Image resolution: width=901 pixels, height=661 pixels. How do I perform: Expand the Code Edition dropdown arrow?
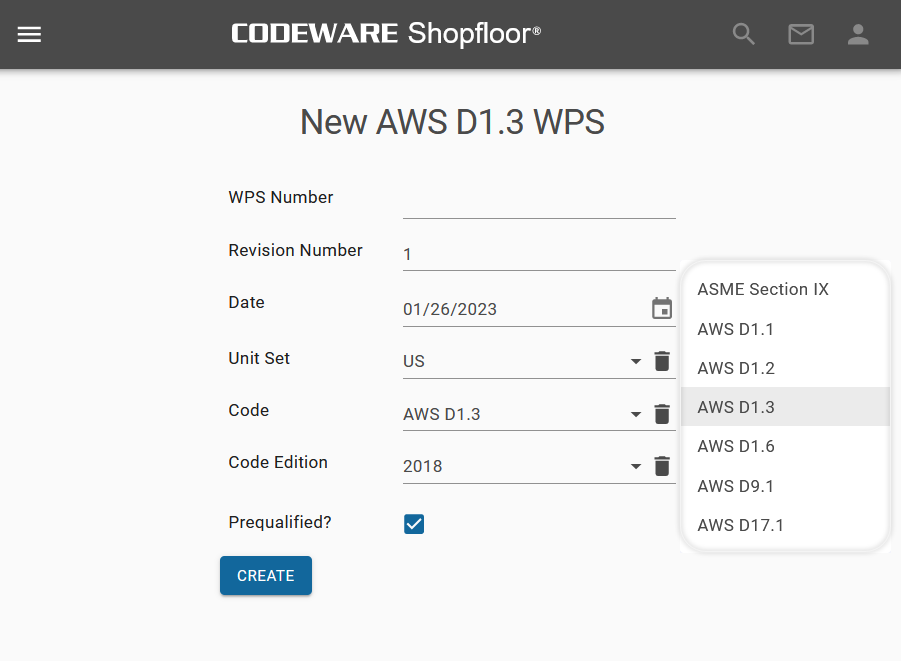tap(636, 466)
